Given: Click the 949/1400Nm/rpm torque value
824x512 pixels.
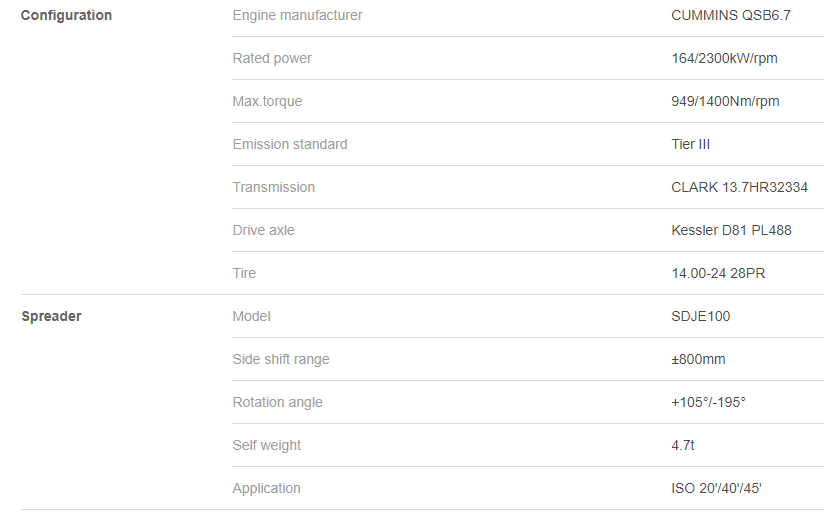Looking at the screenshot, I should [725, 101].
